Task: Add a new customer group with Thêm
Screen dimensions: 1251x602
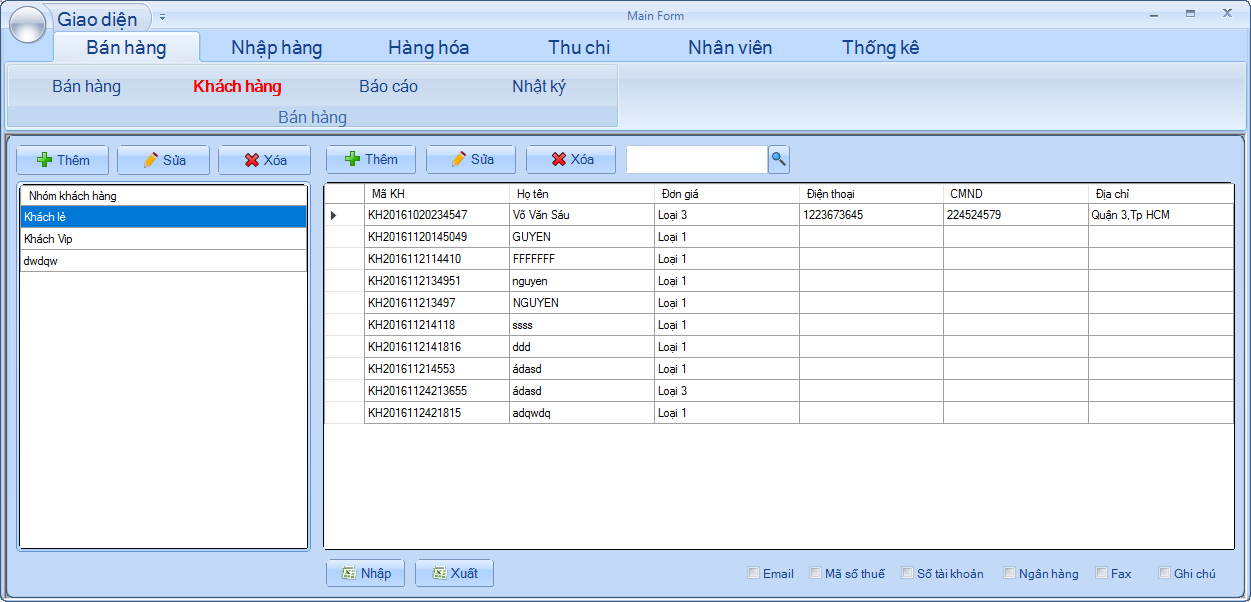Action: [63, 160]
